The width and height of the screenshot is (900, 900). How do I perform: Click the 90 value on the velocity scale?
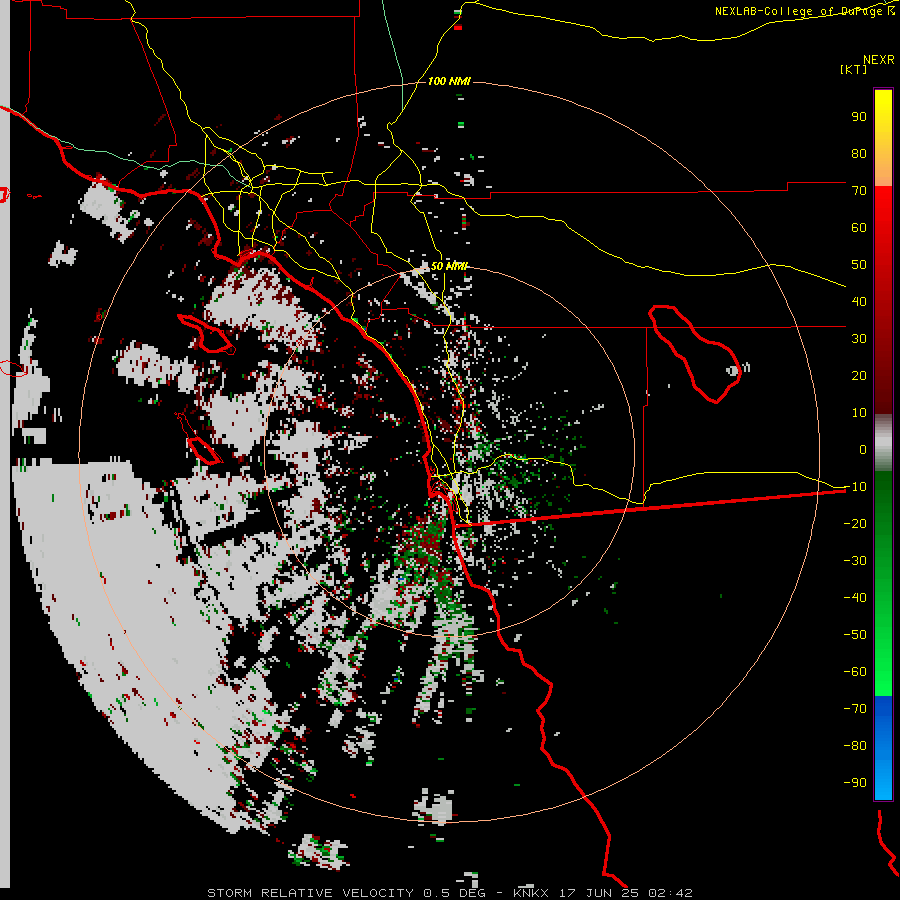point(859,117)
